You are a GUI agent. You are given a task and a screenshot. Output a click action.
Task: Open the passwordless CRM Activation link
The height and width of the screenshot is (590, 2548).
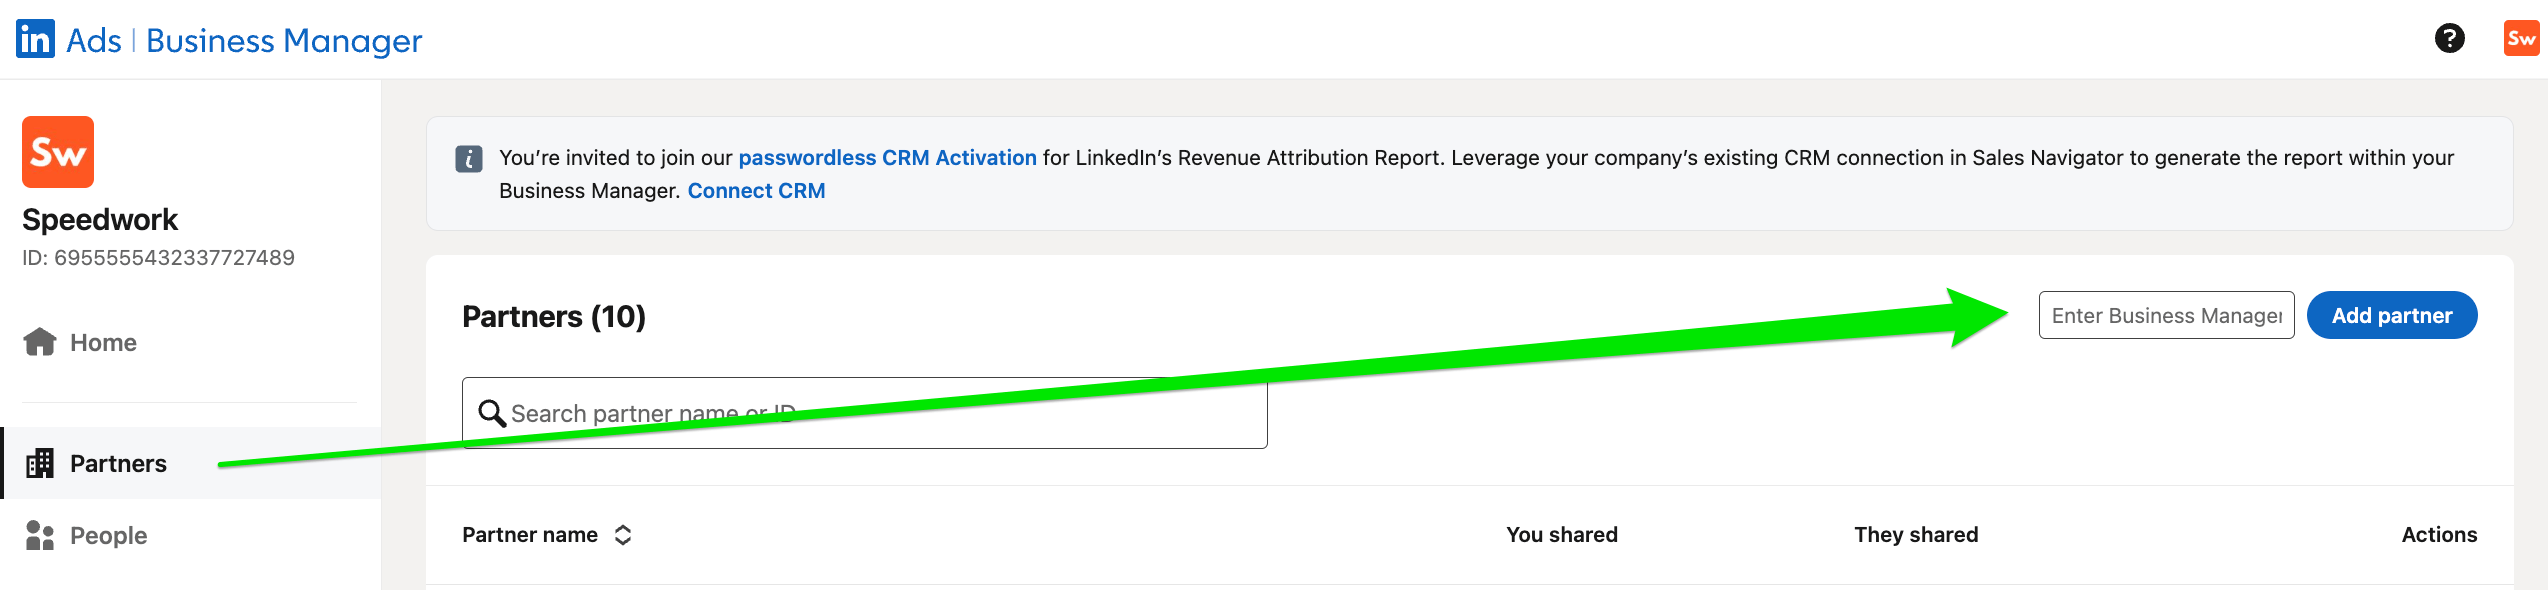pos(888,158)
